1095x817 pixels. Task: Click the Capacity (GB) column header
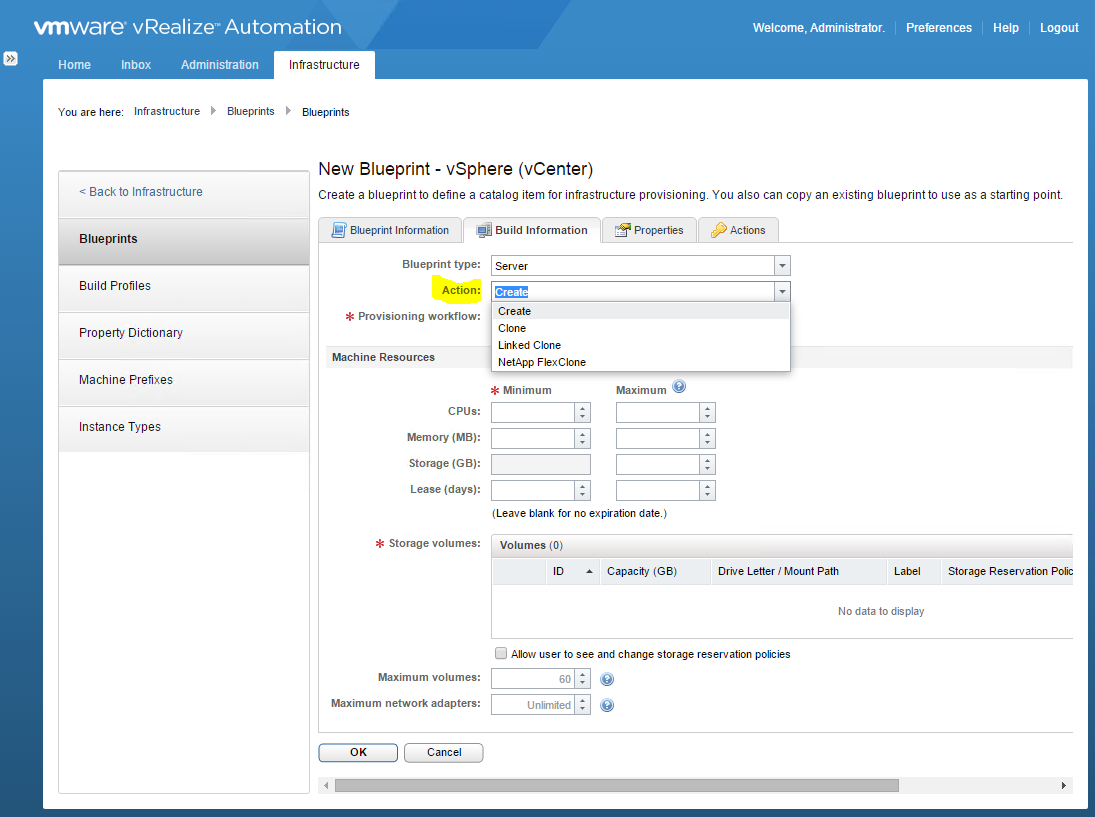coord(655,571)
